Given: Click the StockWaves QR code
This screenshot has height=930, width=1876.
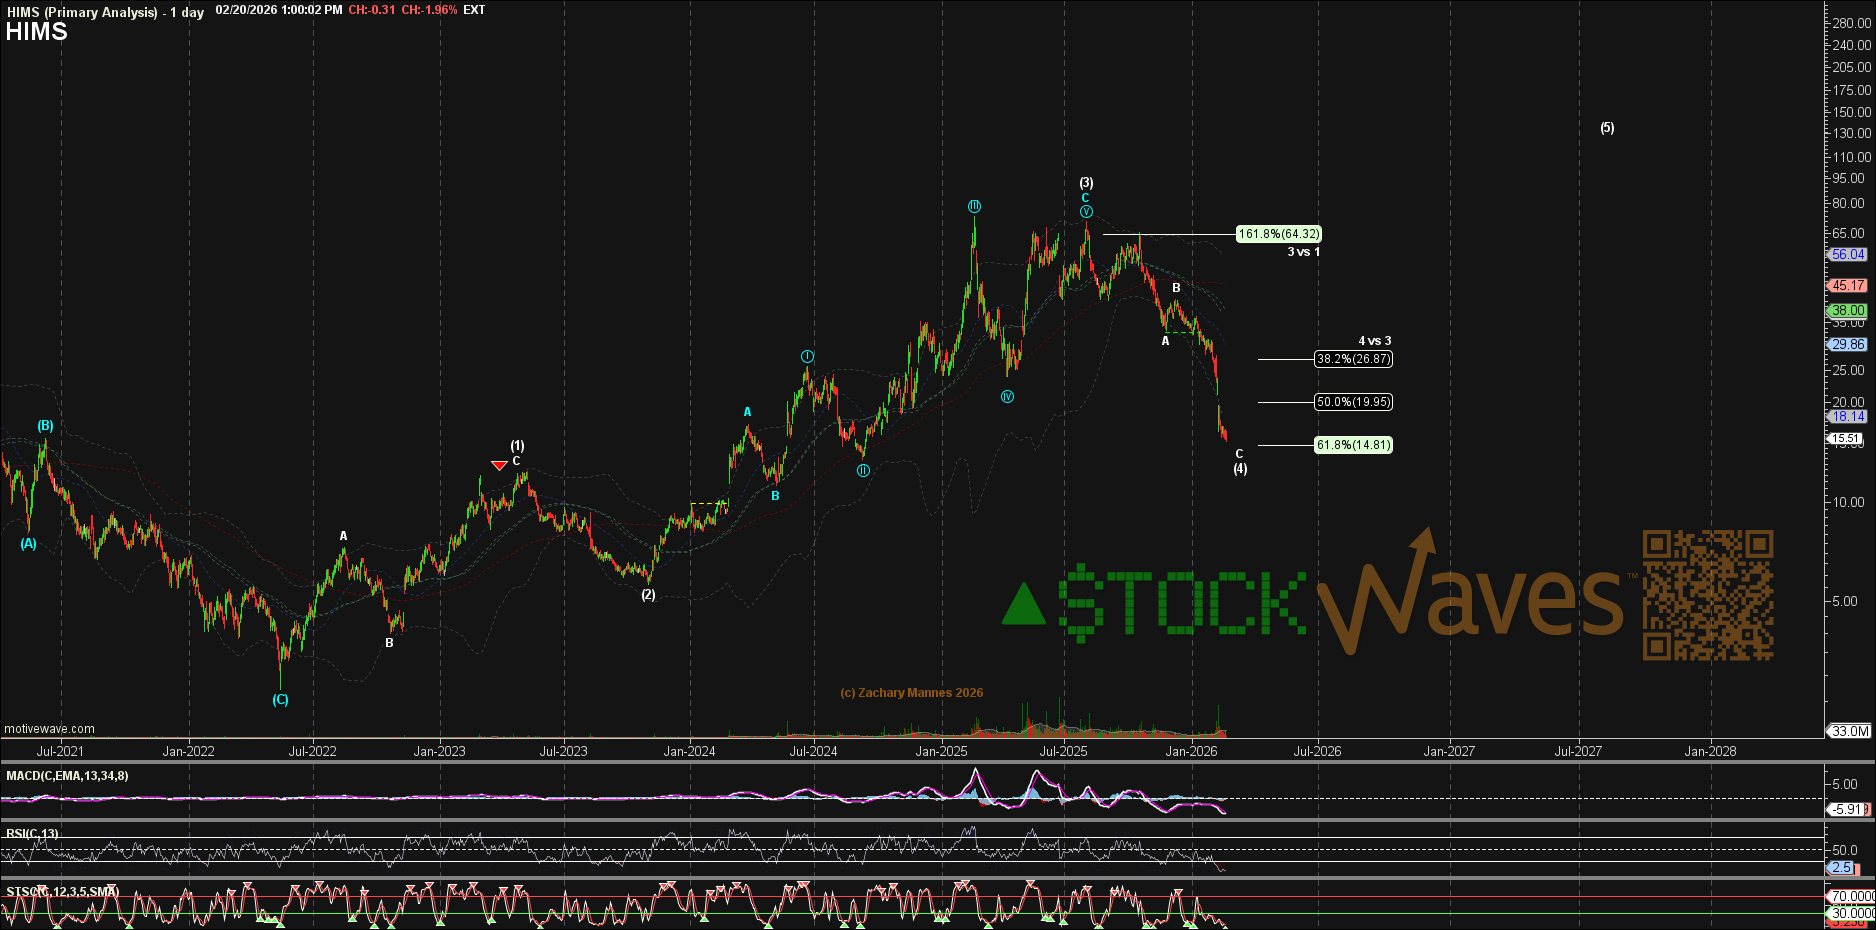Looking at the screenshot, I should (1708, 595).
